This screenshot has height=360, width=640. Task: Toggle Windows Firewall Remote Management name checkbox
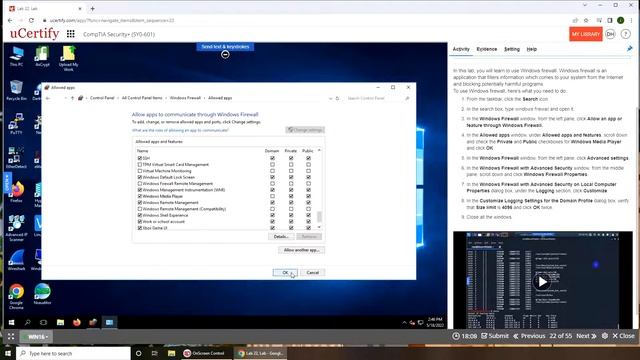140,183
